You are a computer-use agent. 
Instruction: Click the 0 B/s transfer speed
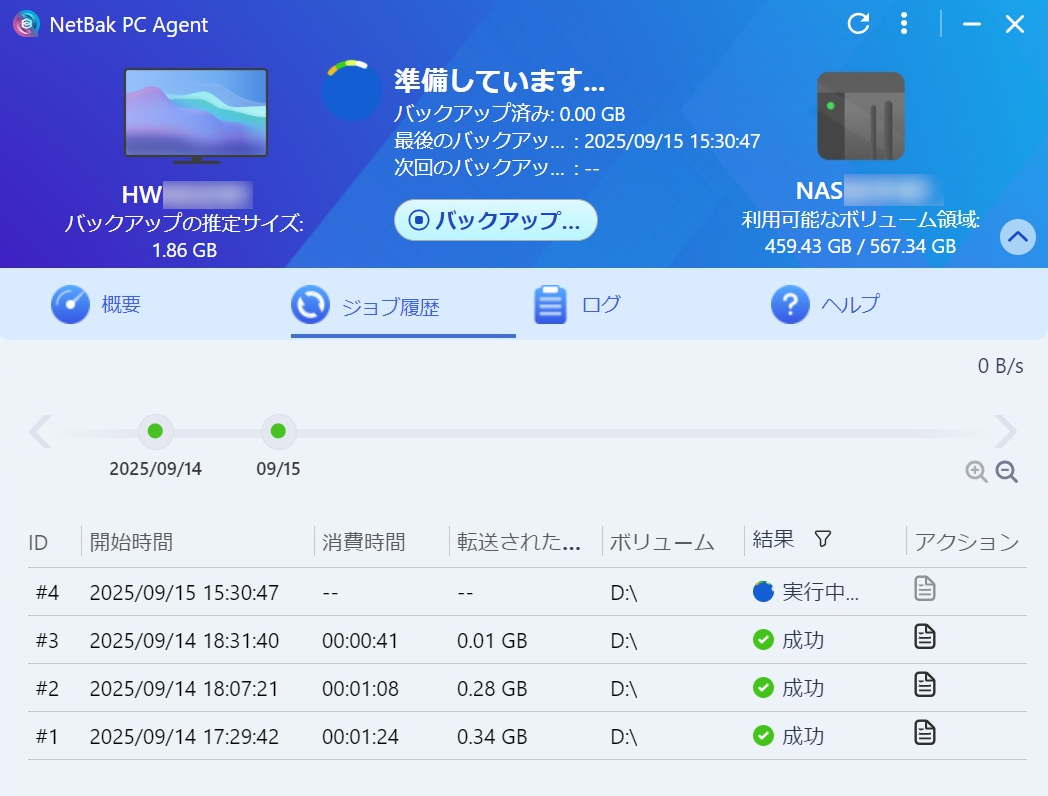(1001, 366)
